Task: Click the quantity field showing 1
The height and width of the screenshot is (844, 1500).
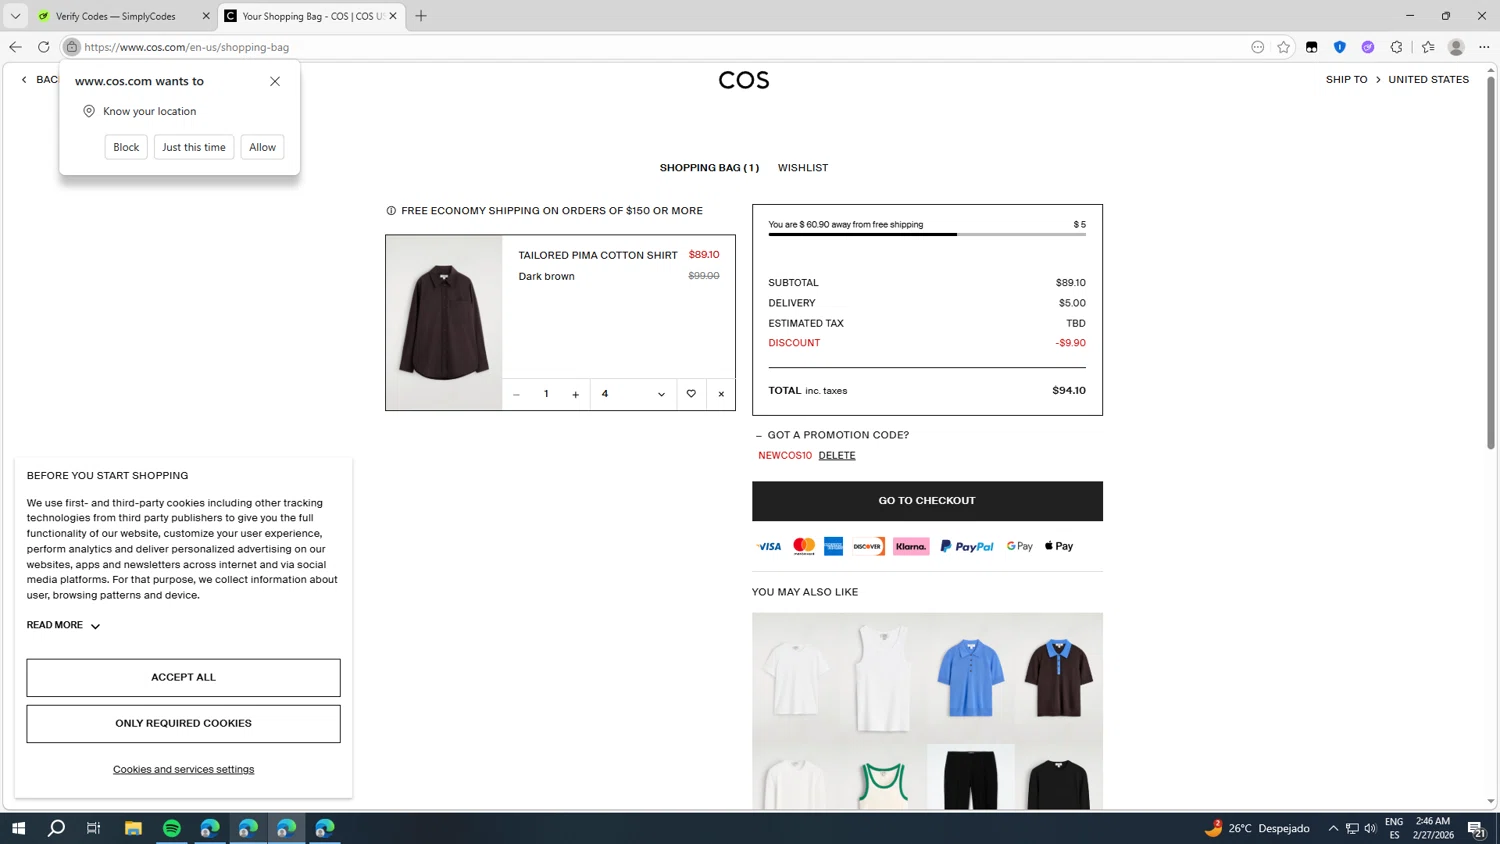Action: pyautogui.click(x=546, y=395)
